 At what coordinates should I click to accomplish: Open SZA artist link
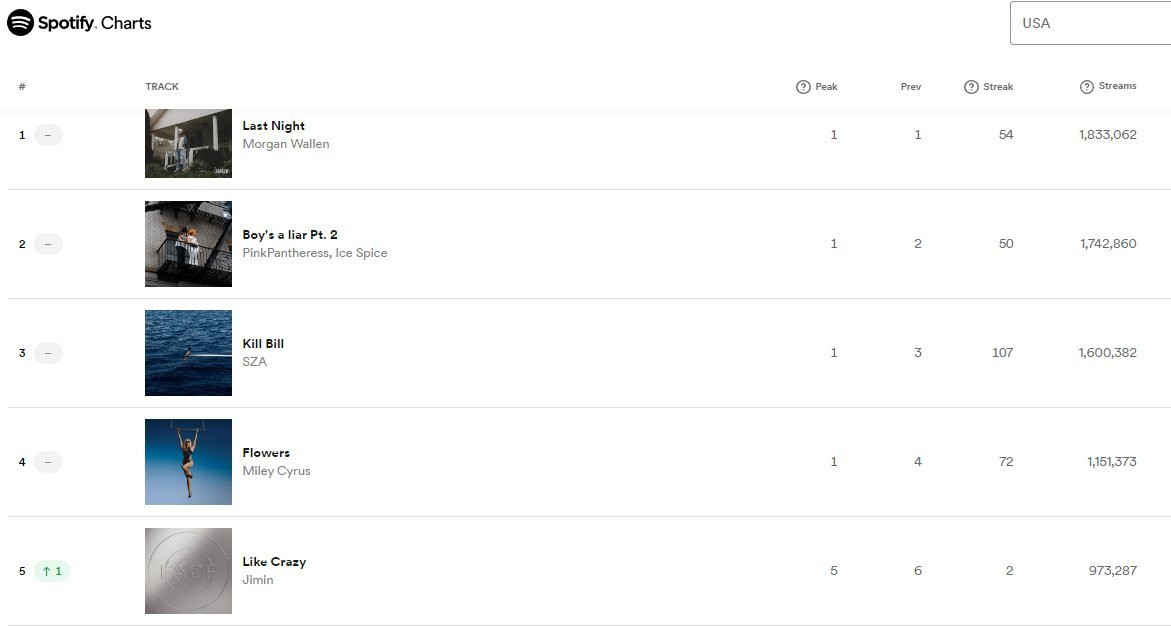coord(255,362)
